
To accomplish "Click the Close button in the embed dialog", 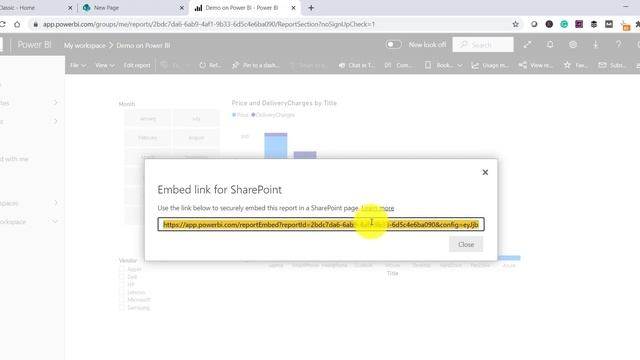I will coord(466,244).
